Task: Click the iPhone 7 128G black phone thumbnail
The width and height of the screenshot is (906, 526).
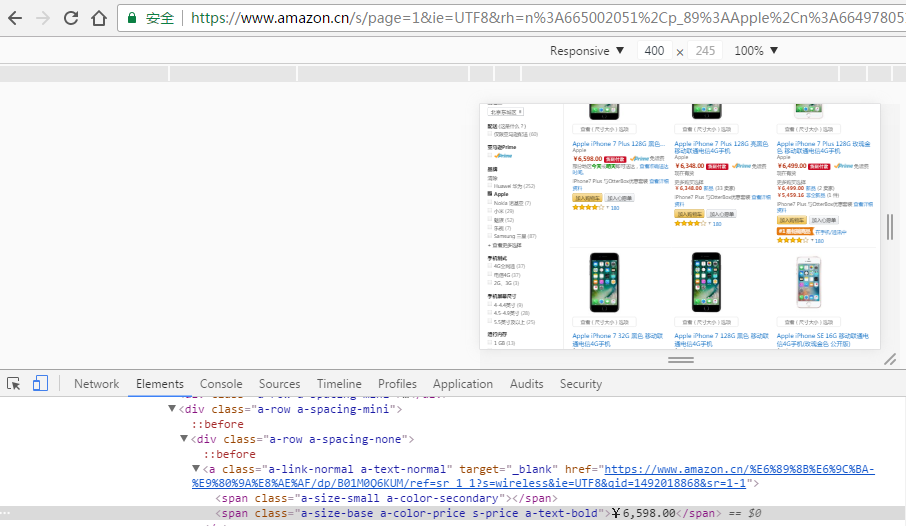Action: [x=706, y=283]
